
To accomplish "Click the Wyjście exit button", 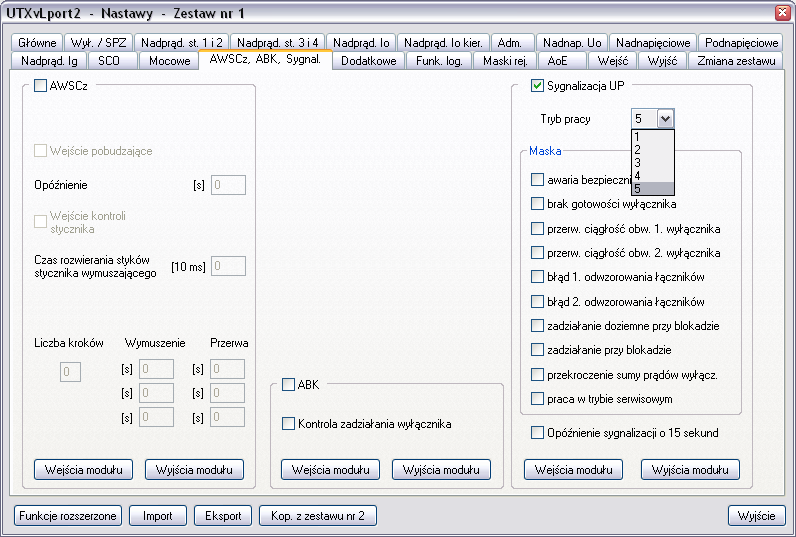I will 756,516.
